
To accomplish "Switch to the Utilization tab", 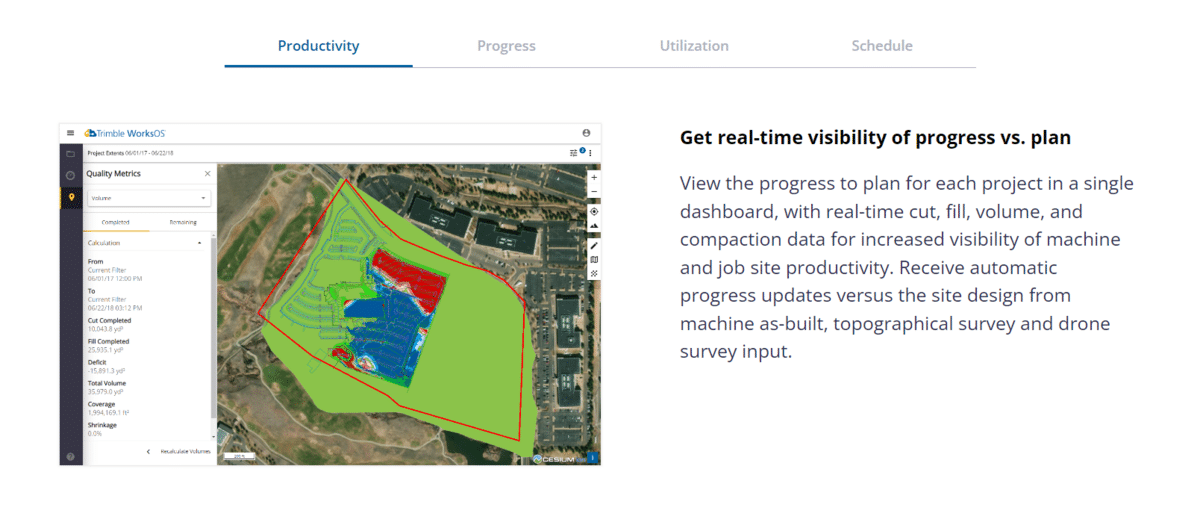I will [x=694, y=46].
